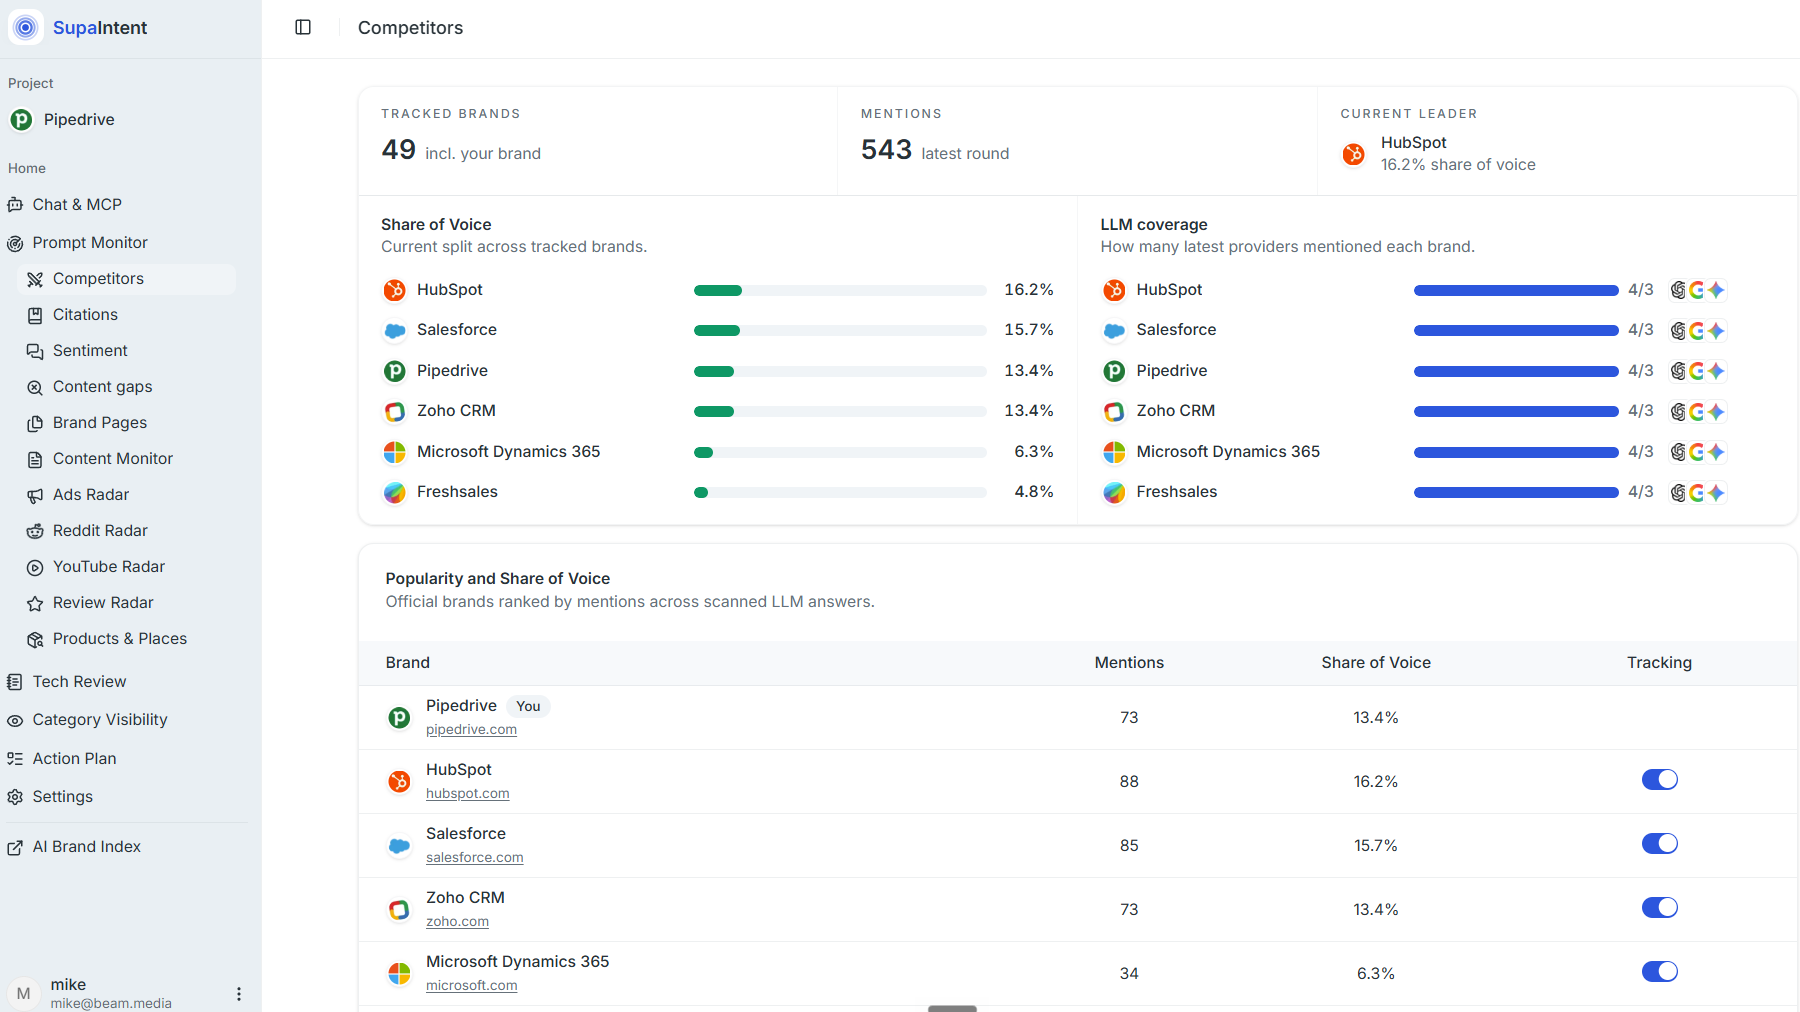The width and height of the screenshot is (1800, 1012).
Task: Click the SupaIntent logo icon
Action: 26,27
